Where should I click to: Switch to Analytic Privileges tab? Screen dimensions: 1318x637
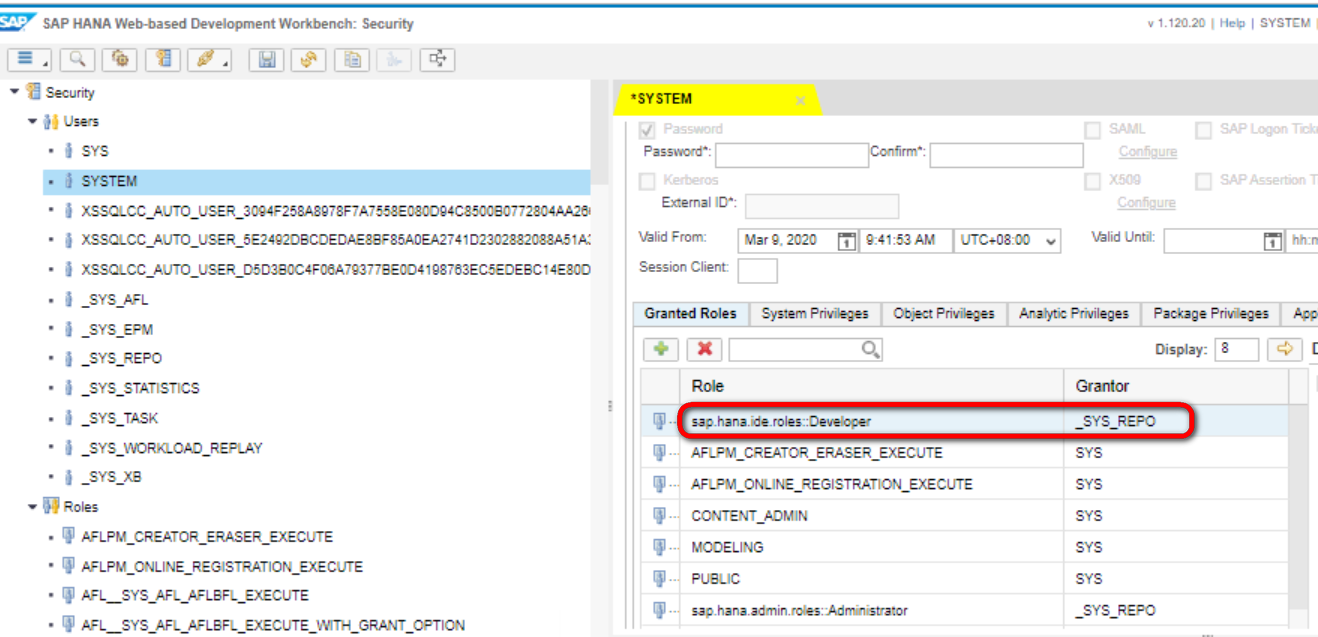click(1074, 313)
